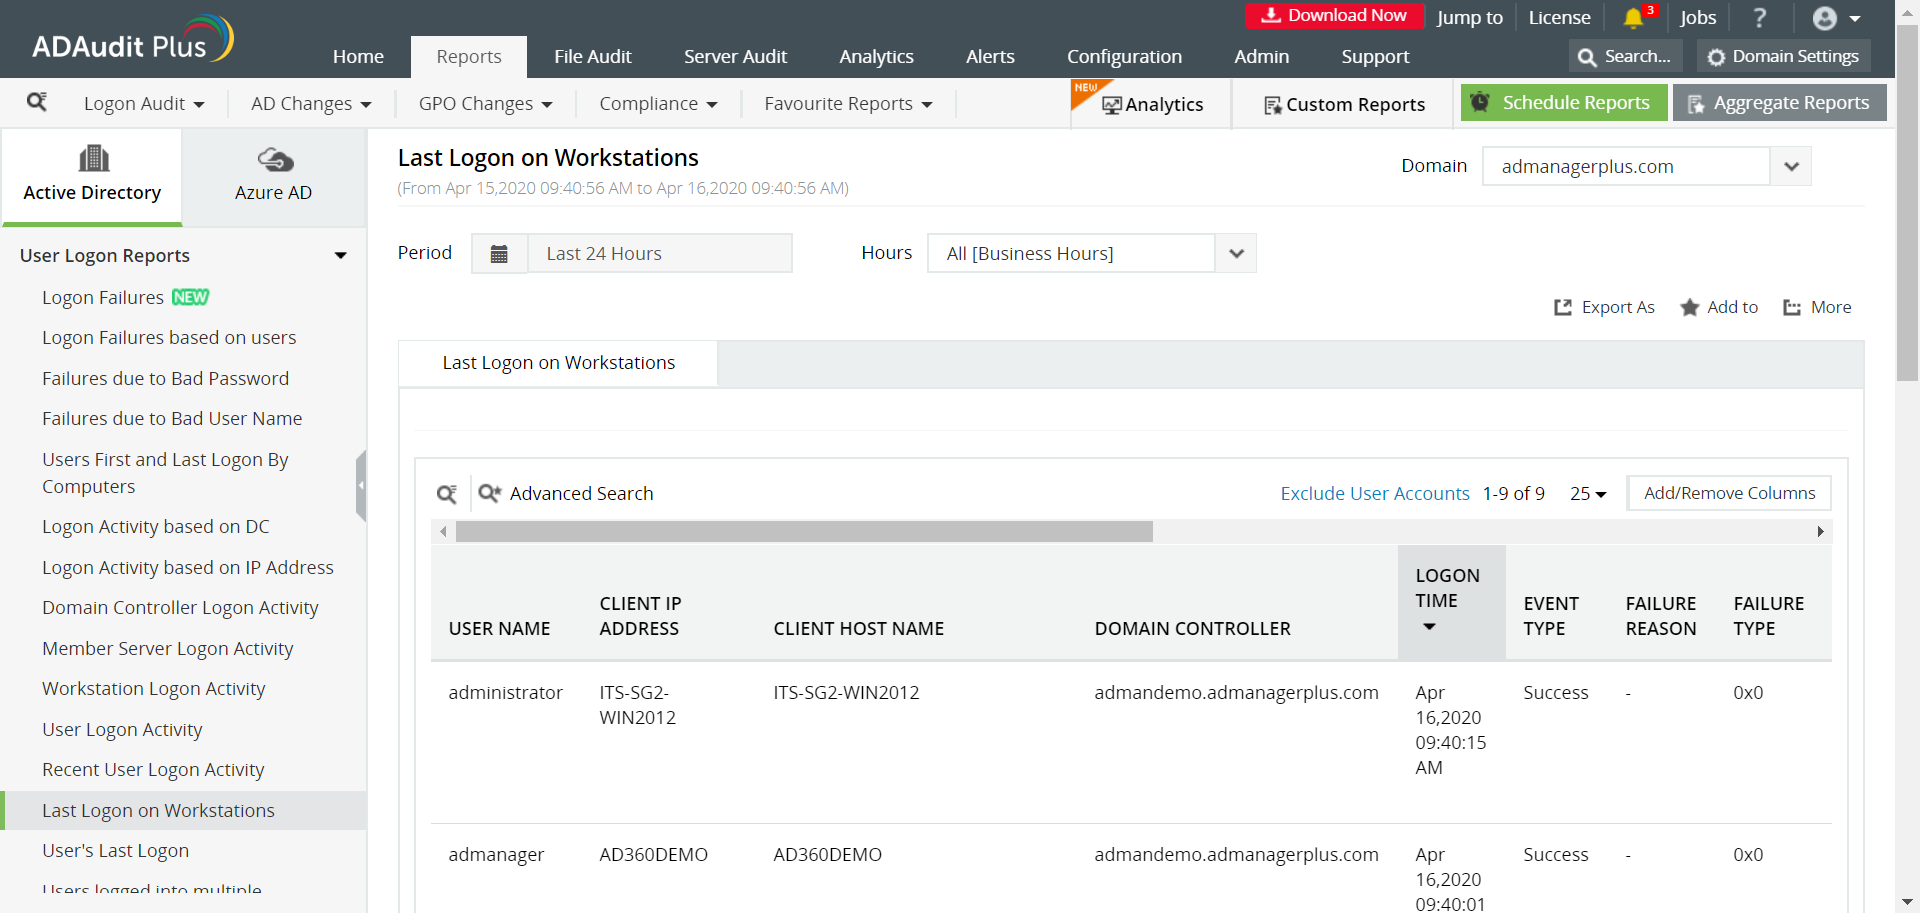Open the Compliance reports menu
Image resolution: width=1920 pixels, height=913 pixels.
click(x=657, y=103)
